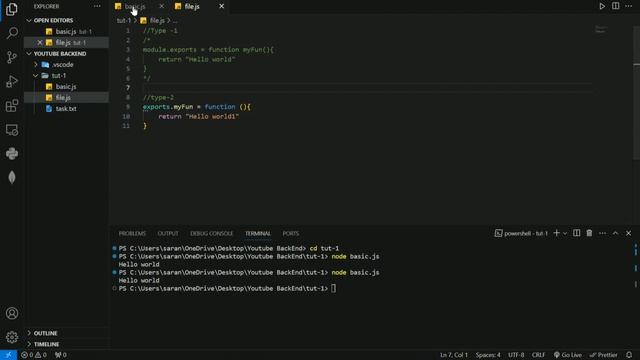Change Spaces: 4 indentation setting
Screen dimensions: 640x360
pos(488,355)
